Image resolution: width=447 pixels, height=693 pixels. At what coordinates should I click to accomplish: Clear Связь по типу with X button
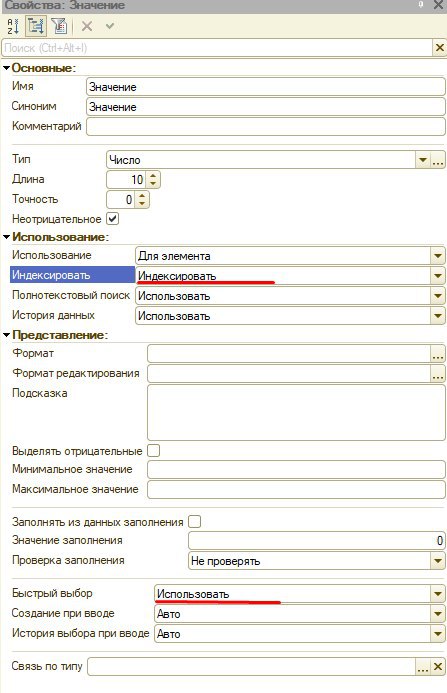438,666
